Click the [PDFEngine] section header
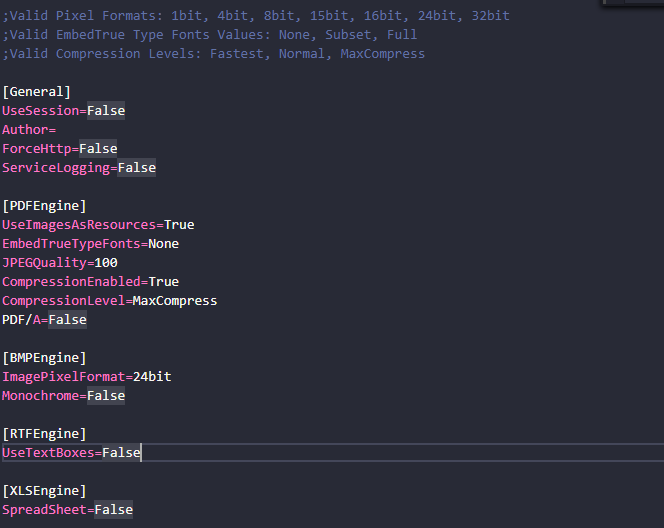Image resolution: width=664 pixels, height=528 pixels. (x=44, y=206)
